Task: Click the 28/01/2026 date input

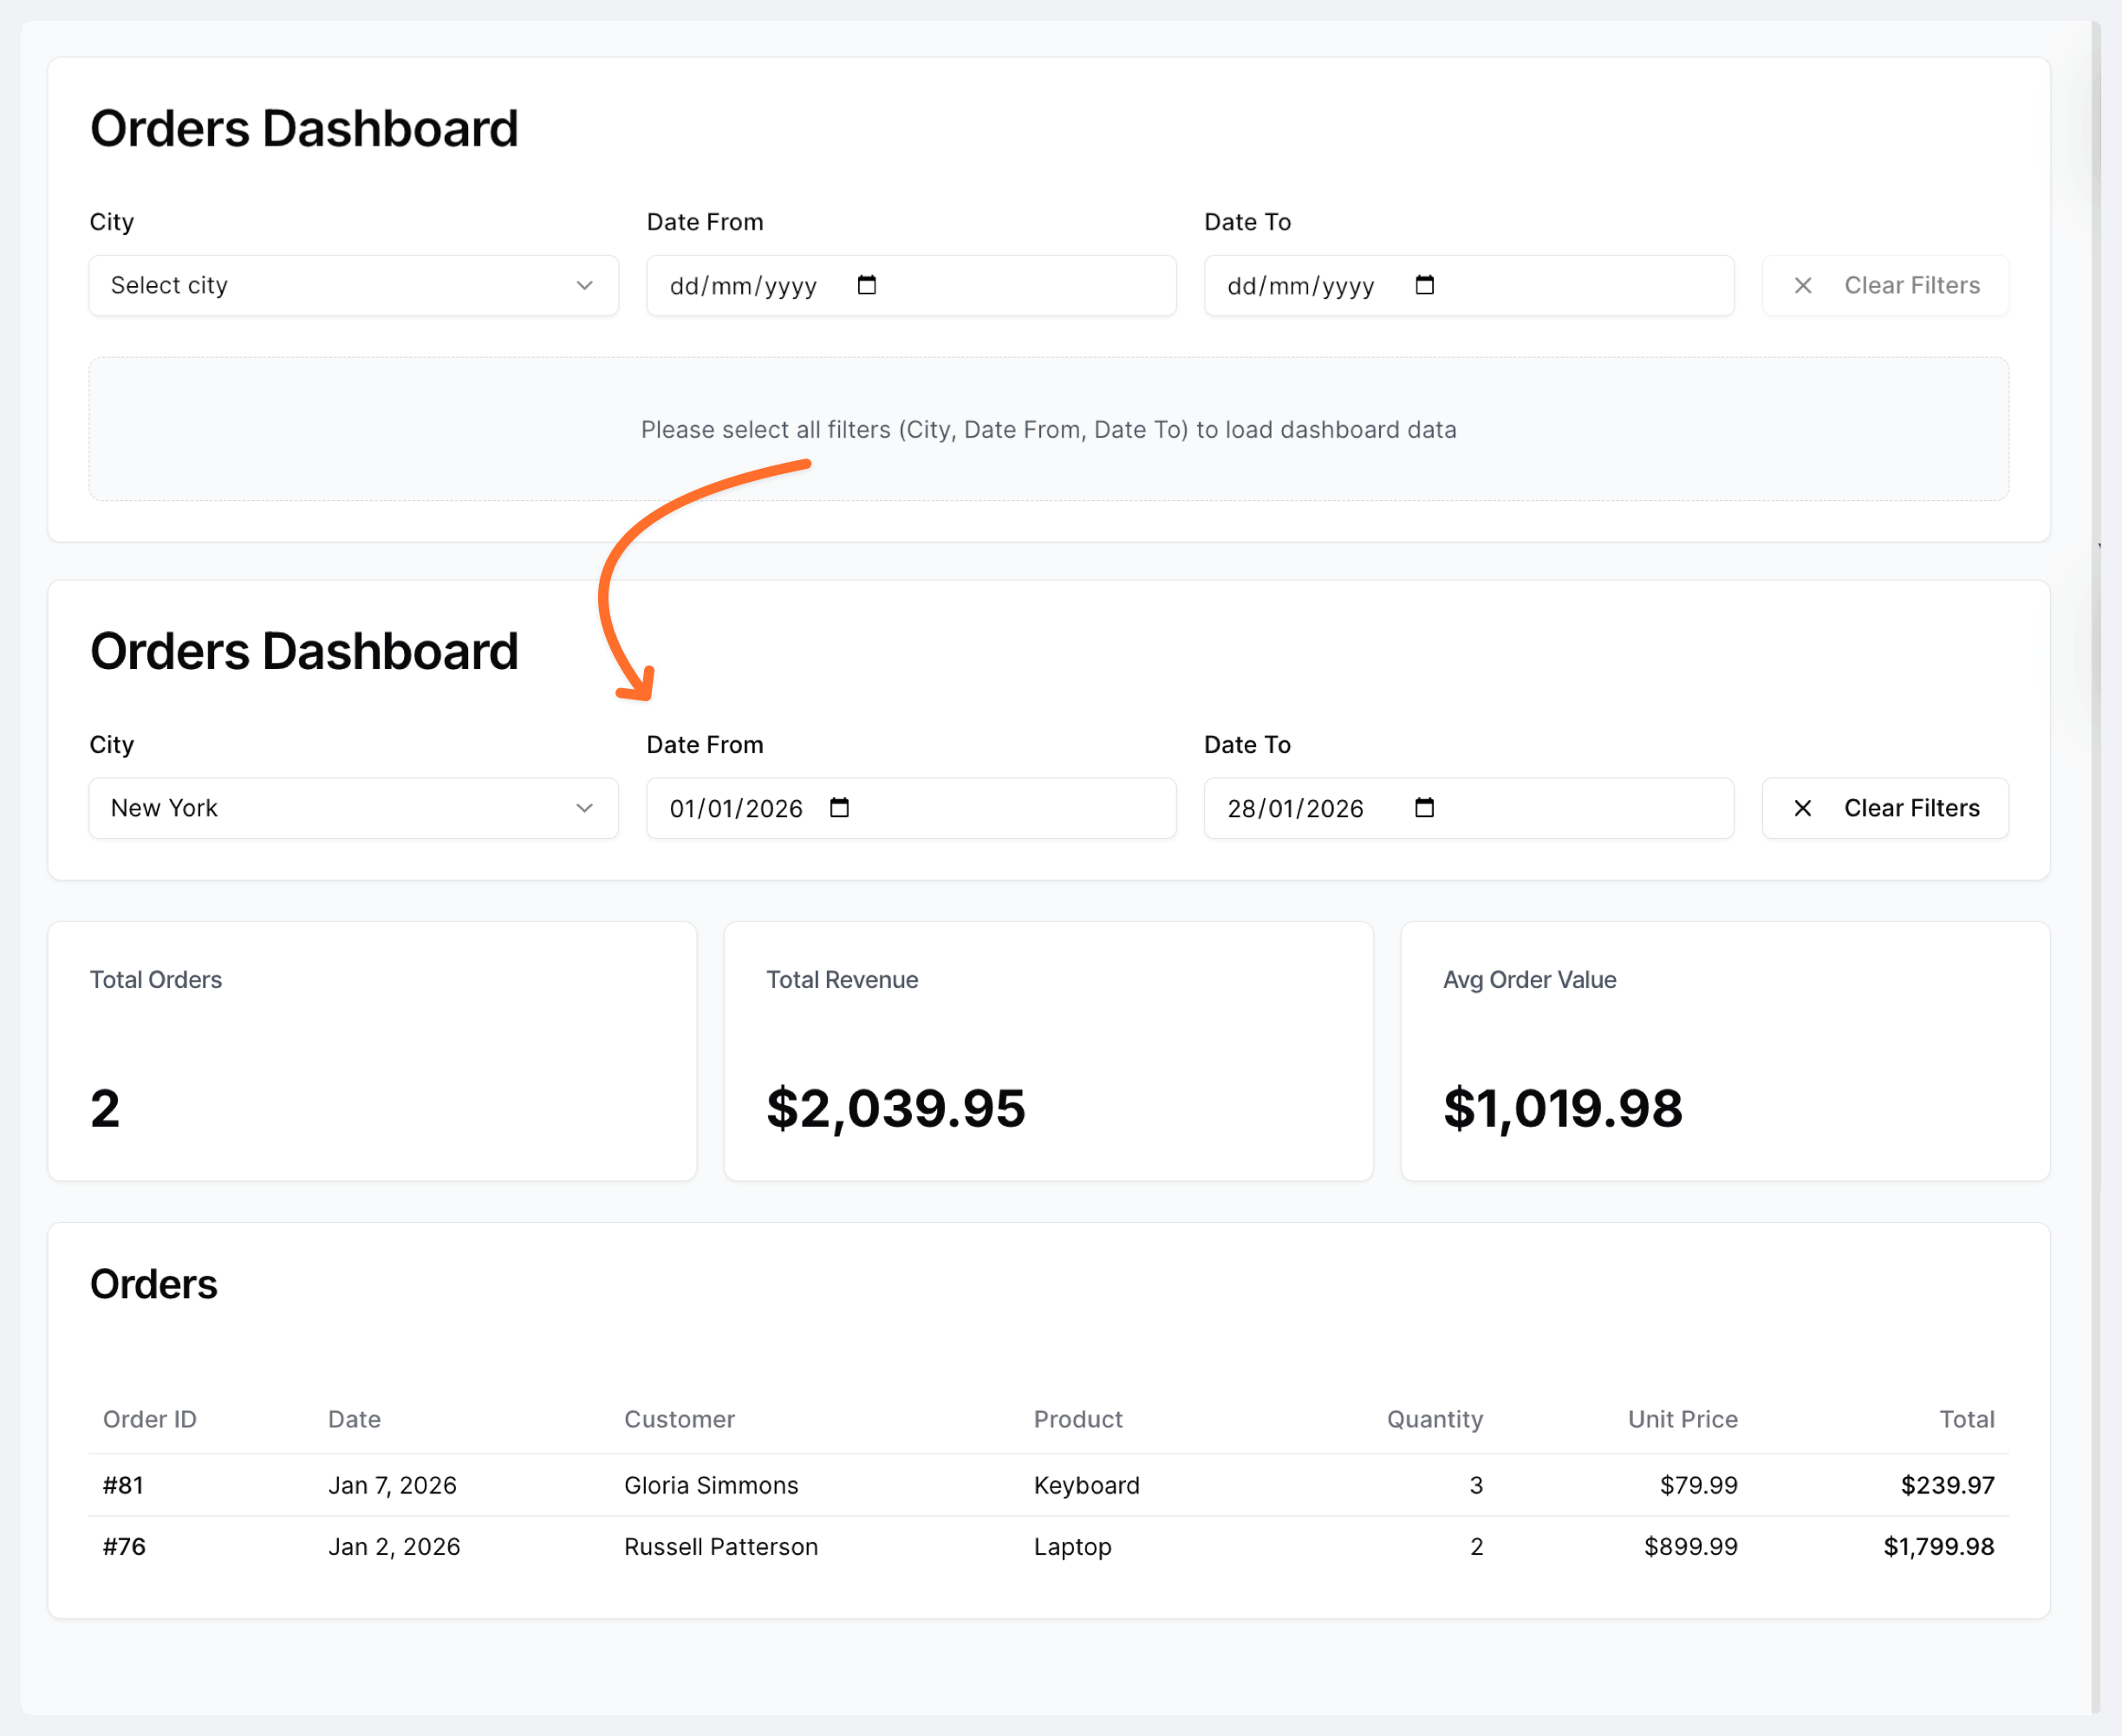Action: [x=1295, y=808]
